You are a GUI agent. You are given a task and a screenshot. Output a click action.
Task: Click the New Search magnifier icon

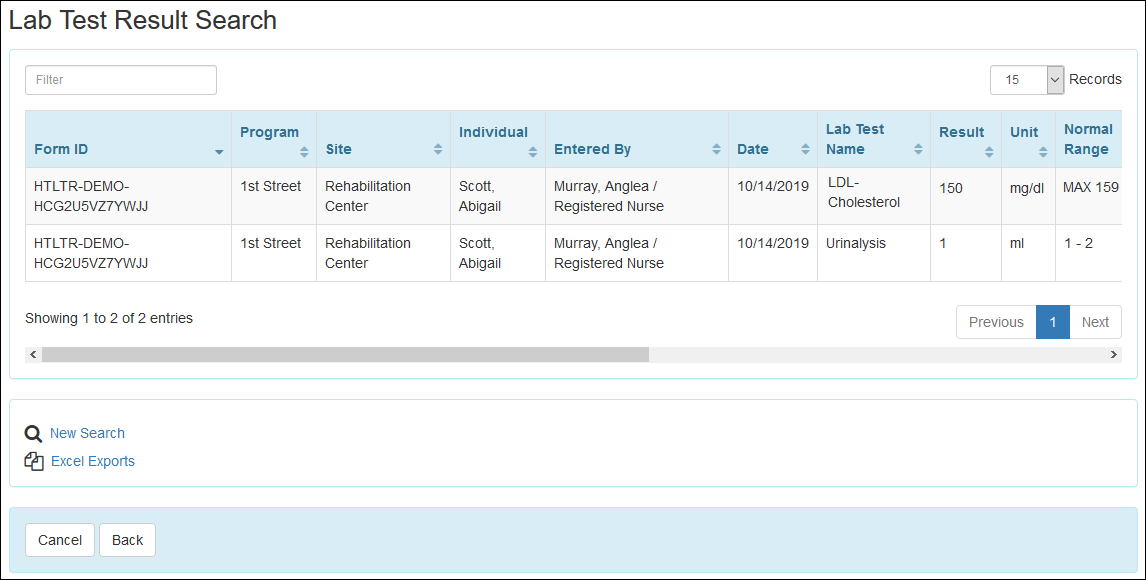[33, 434]
